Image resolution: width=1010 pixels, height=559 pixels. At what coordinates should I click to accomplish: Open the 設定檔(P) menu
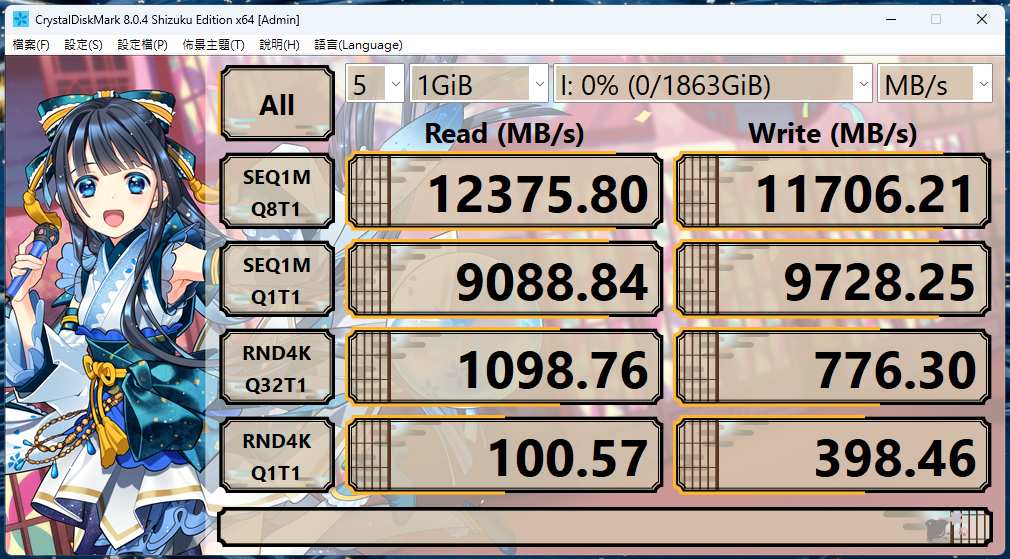coord(142,45)
